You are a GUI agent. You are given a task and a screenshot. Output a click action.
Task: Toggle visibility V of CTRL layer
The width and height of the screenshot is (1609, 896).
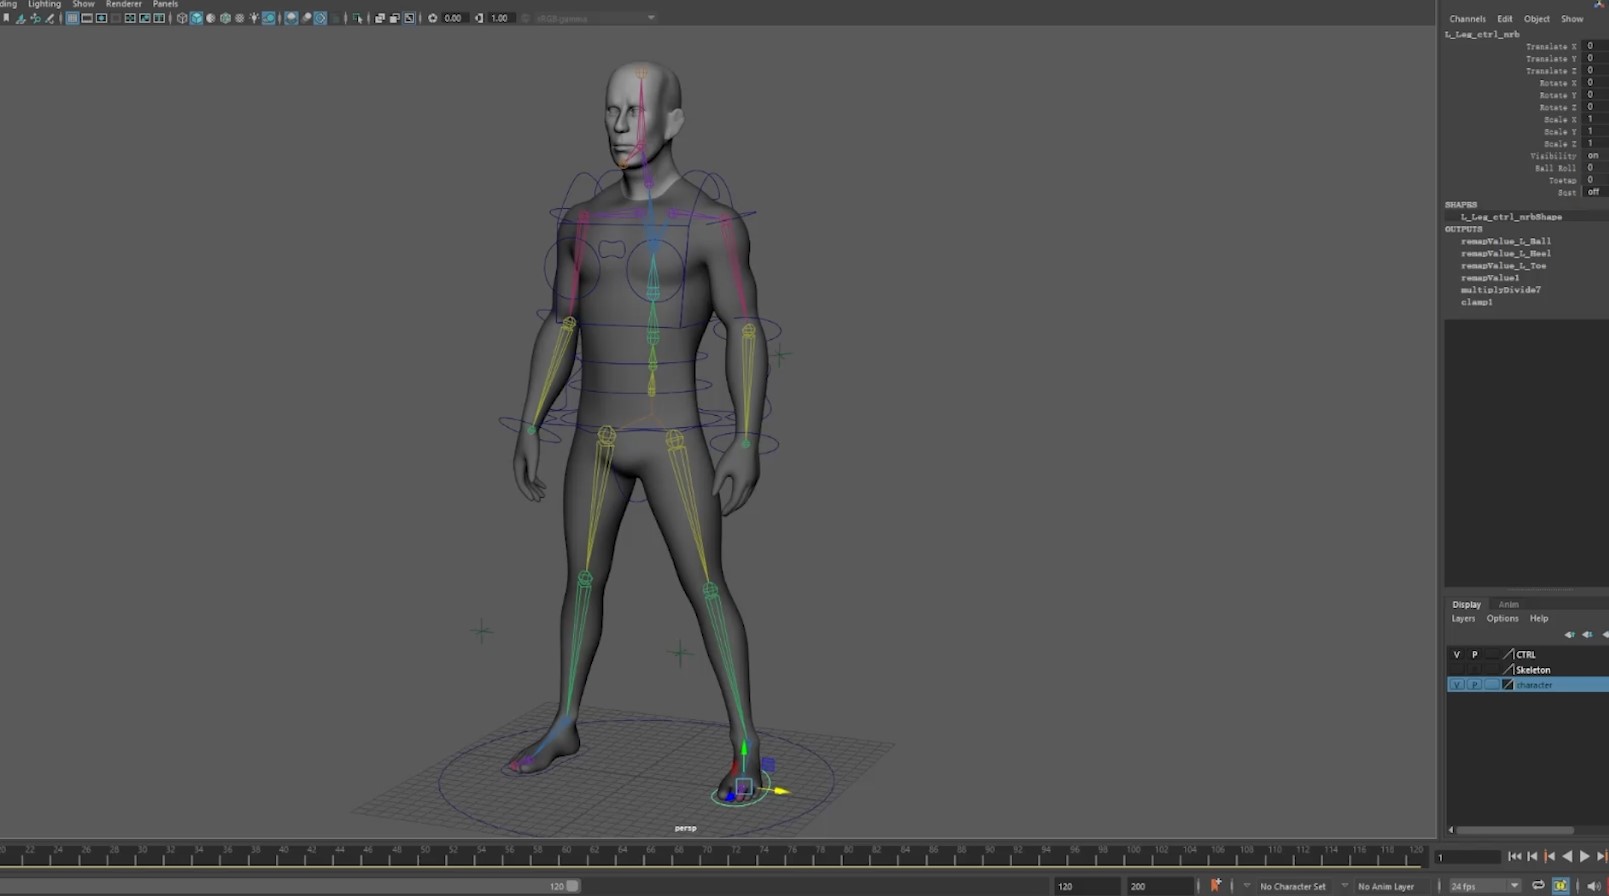pos(1456,654)
